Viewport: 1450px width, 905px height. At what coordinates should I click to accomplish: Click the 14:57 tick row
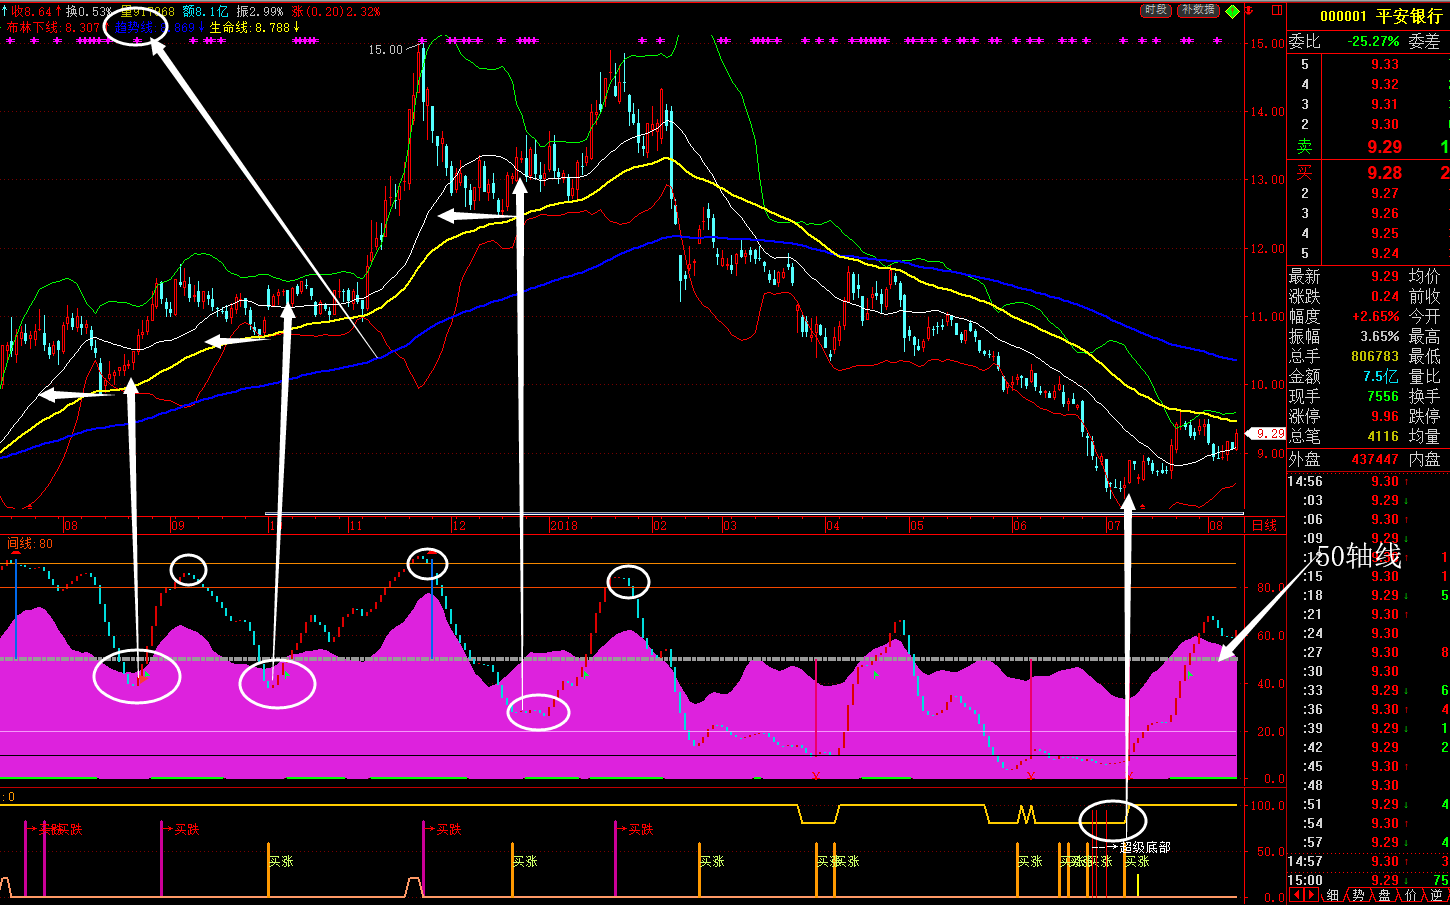tap(1368, 861)
